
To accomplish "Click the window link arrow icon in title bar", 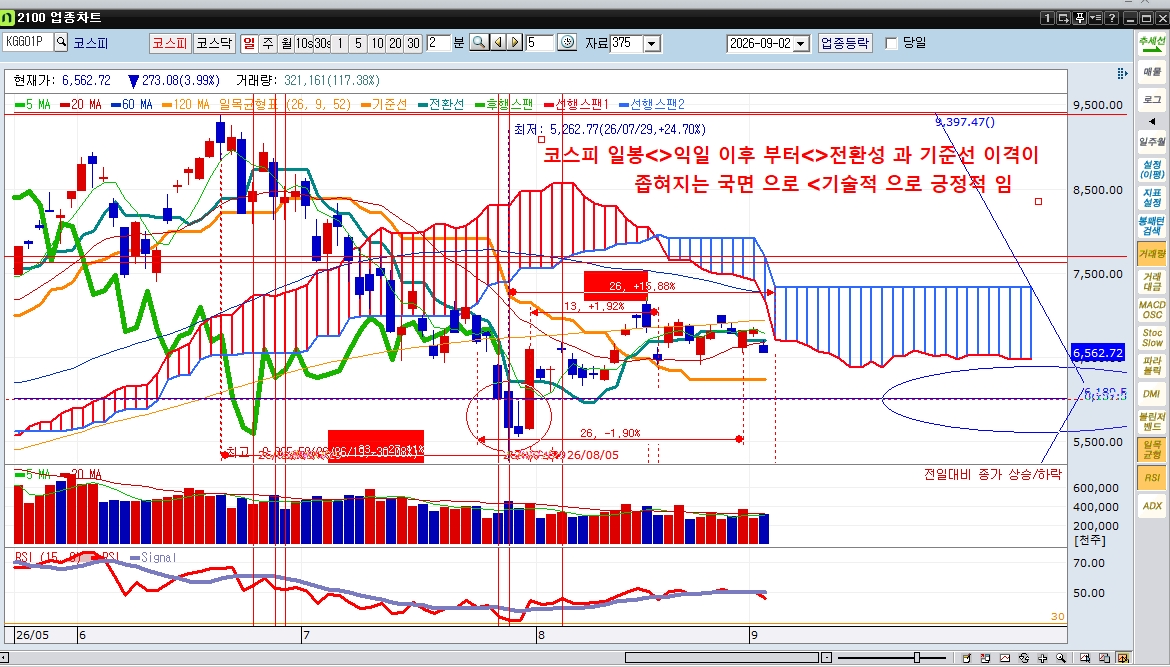I will point(1063,18).
